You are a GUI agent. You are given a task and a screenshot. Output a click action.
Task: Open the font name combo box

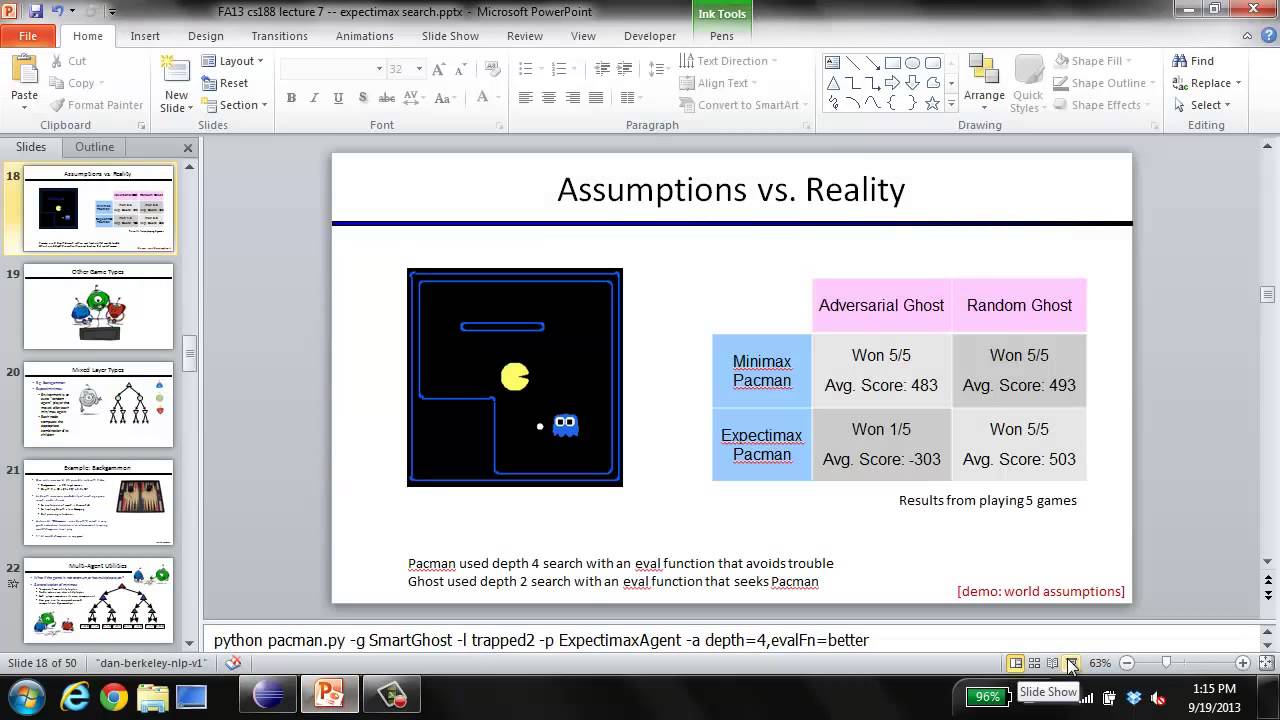pyautogui.click(x=332, y=69)
